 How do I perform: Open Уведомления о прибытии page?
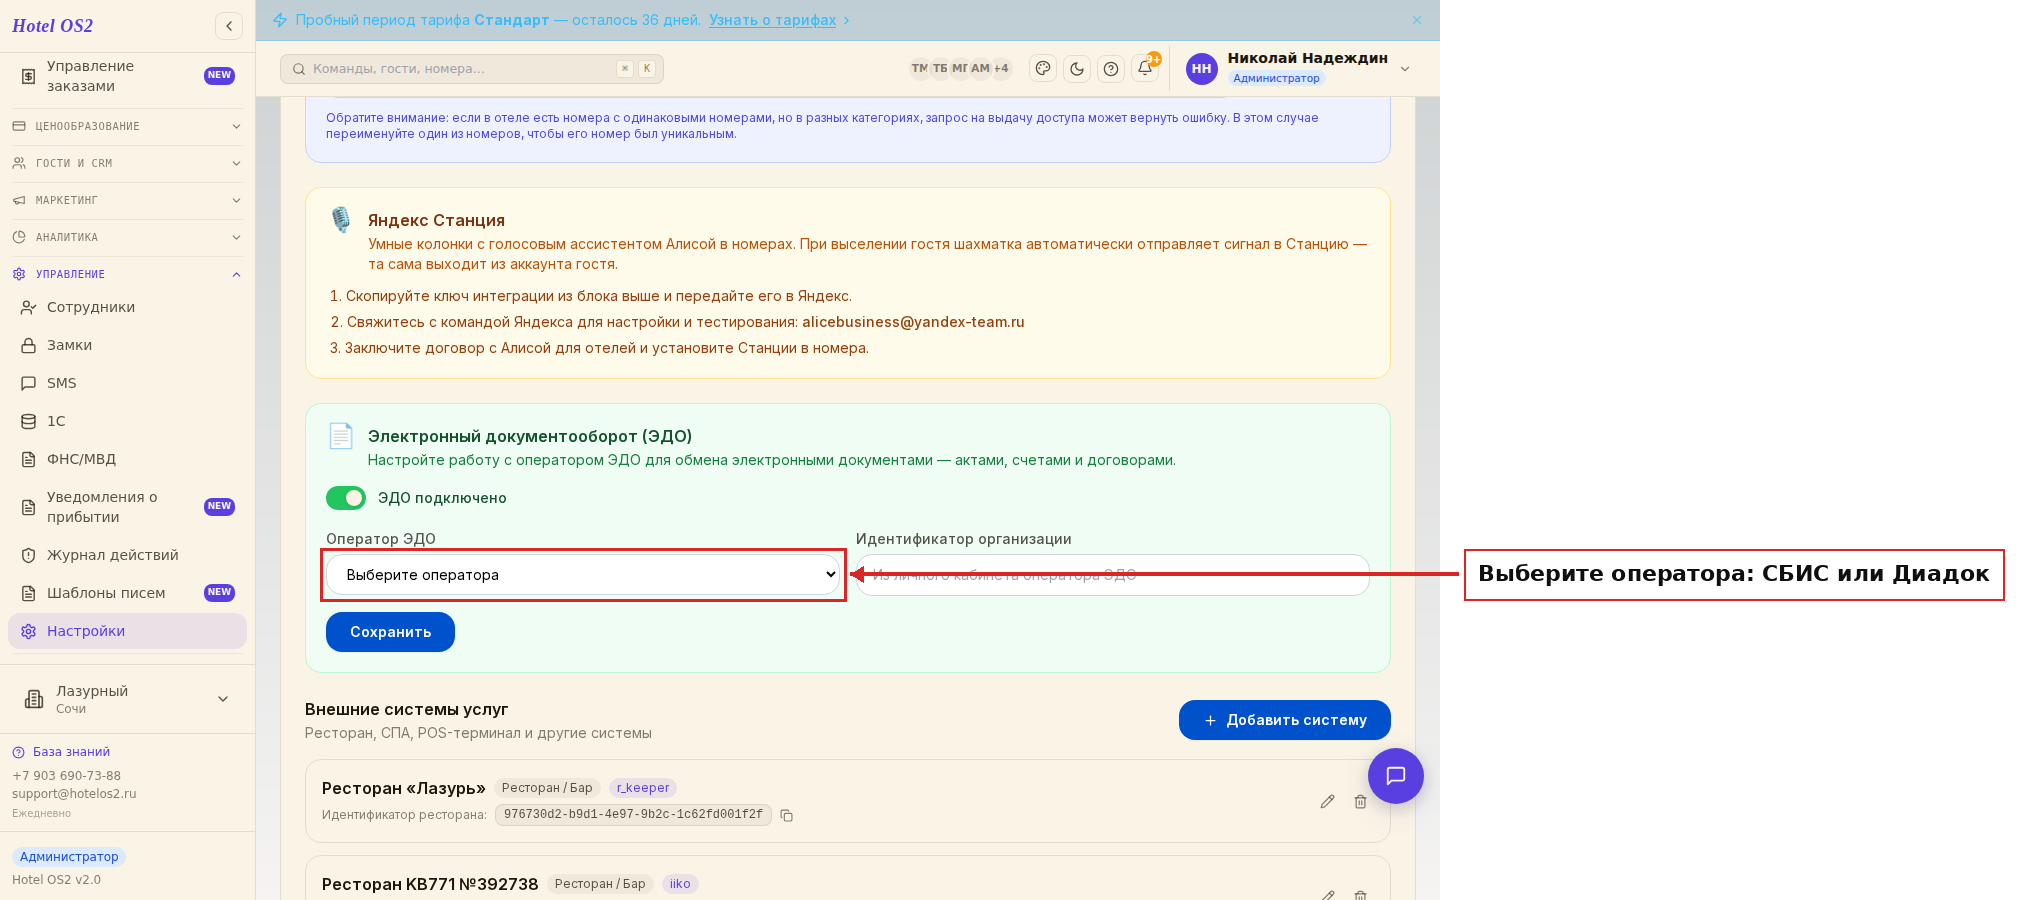point(127,507)
